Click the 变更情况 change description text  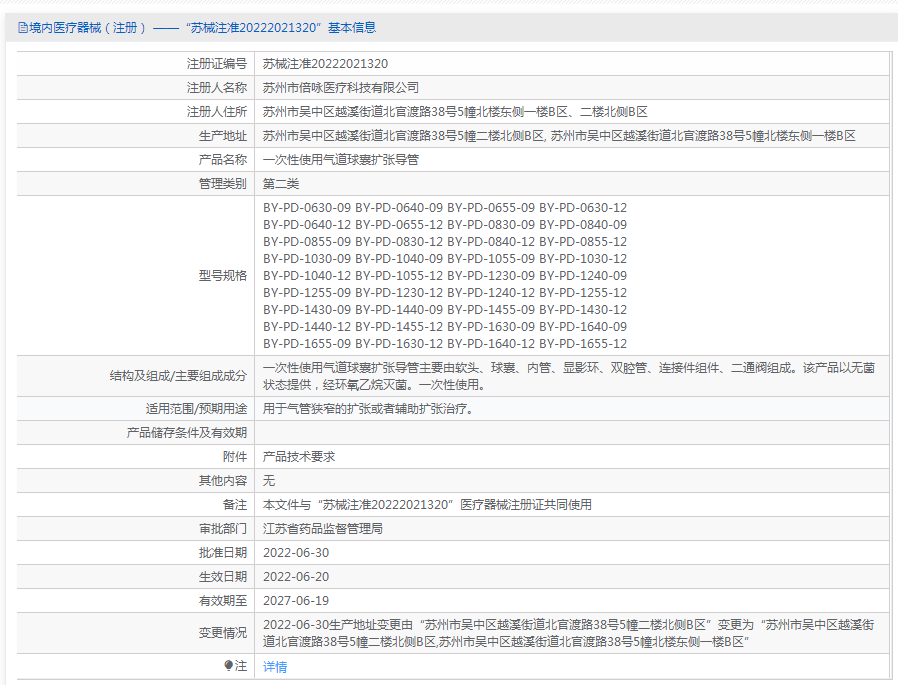tap(569, 633)
